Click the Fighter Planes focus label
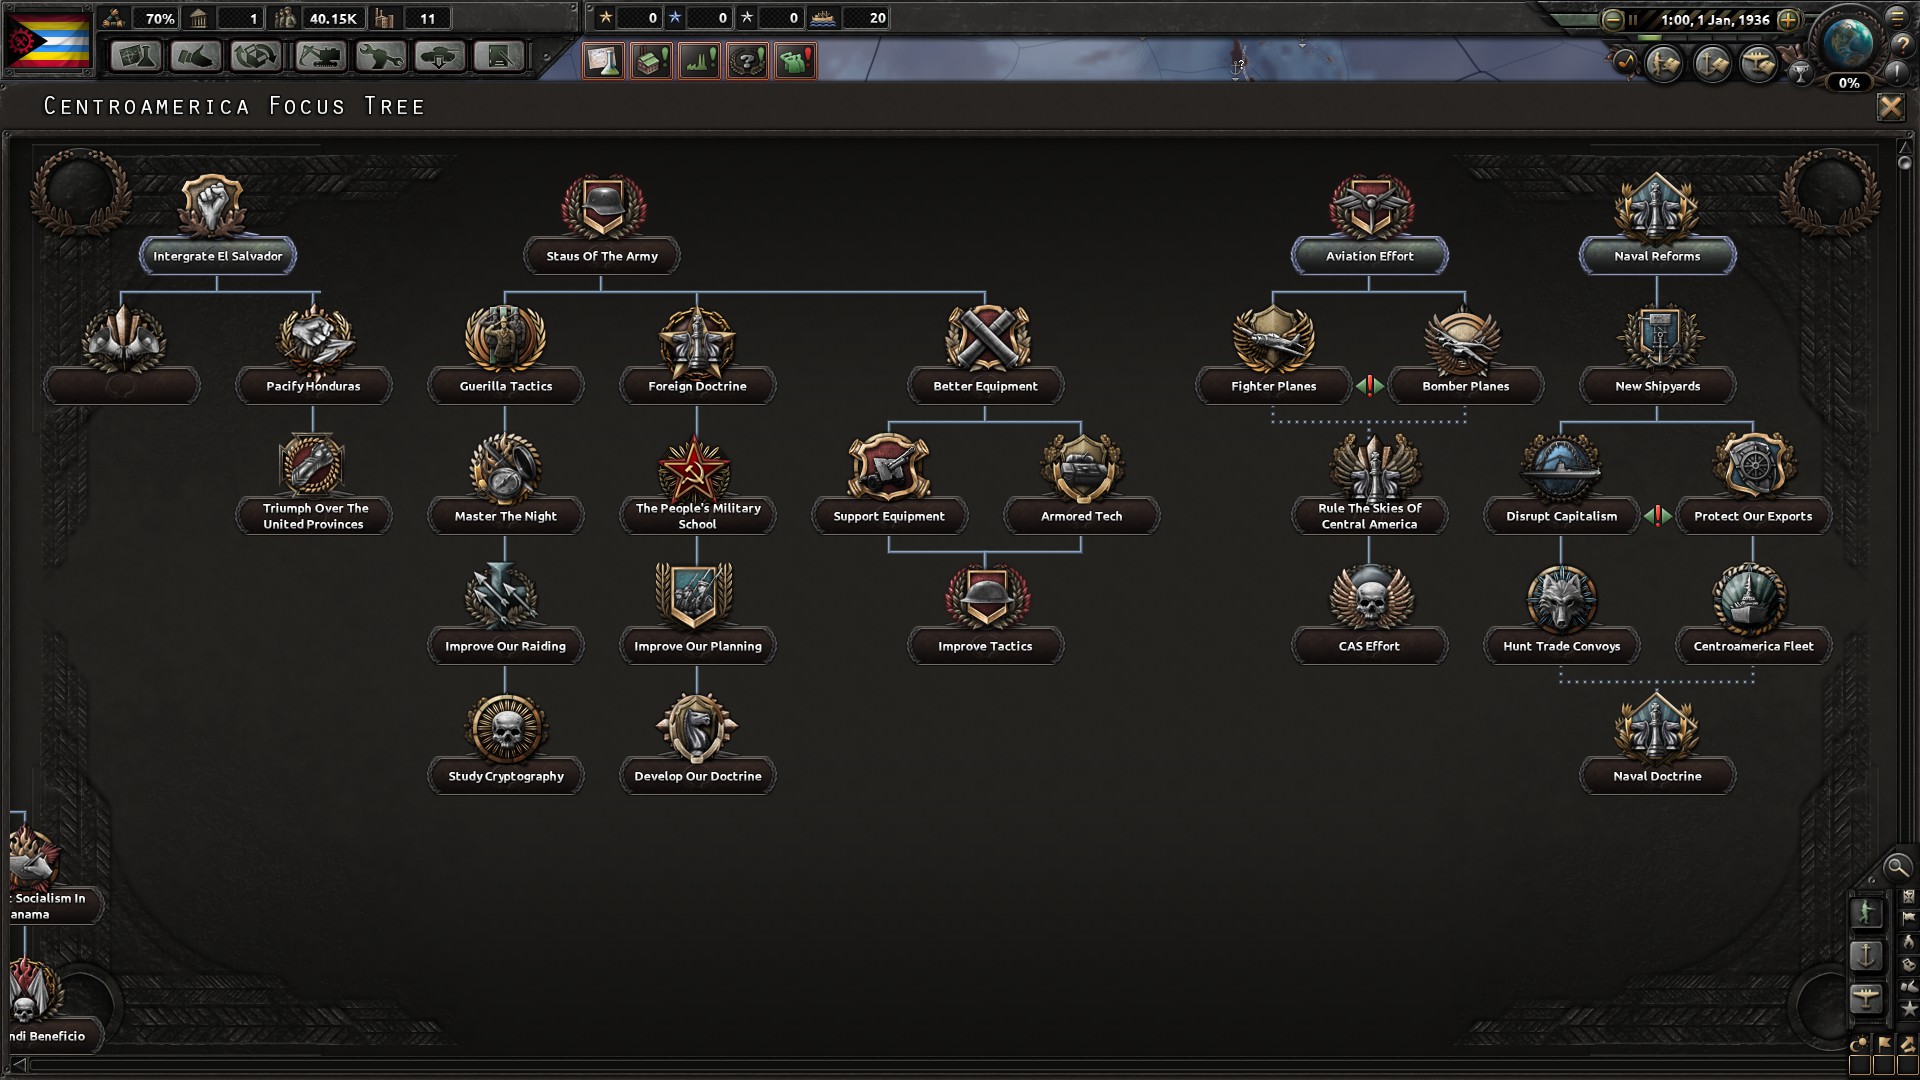The height and width of the screenshot is (1080, 1920). tap(1273, 386)
